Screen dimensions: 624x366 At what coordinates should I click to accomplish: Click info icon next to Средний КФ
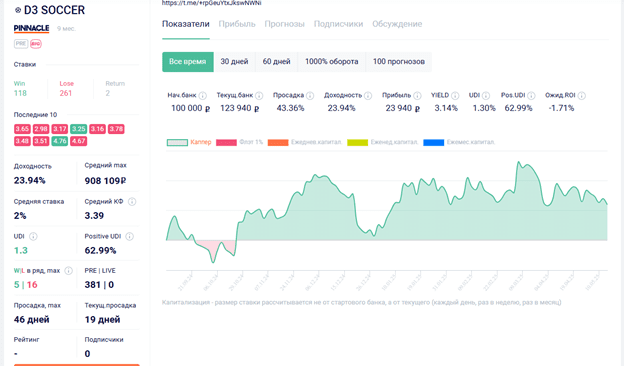click(132, 202)
